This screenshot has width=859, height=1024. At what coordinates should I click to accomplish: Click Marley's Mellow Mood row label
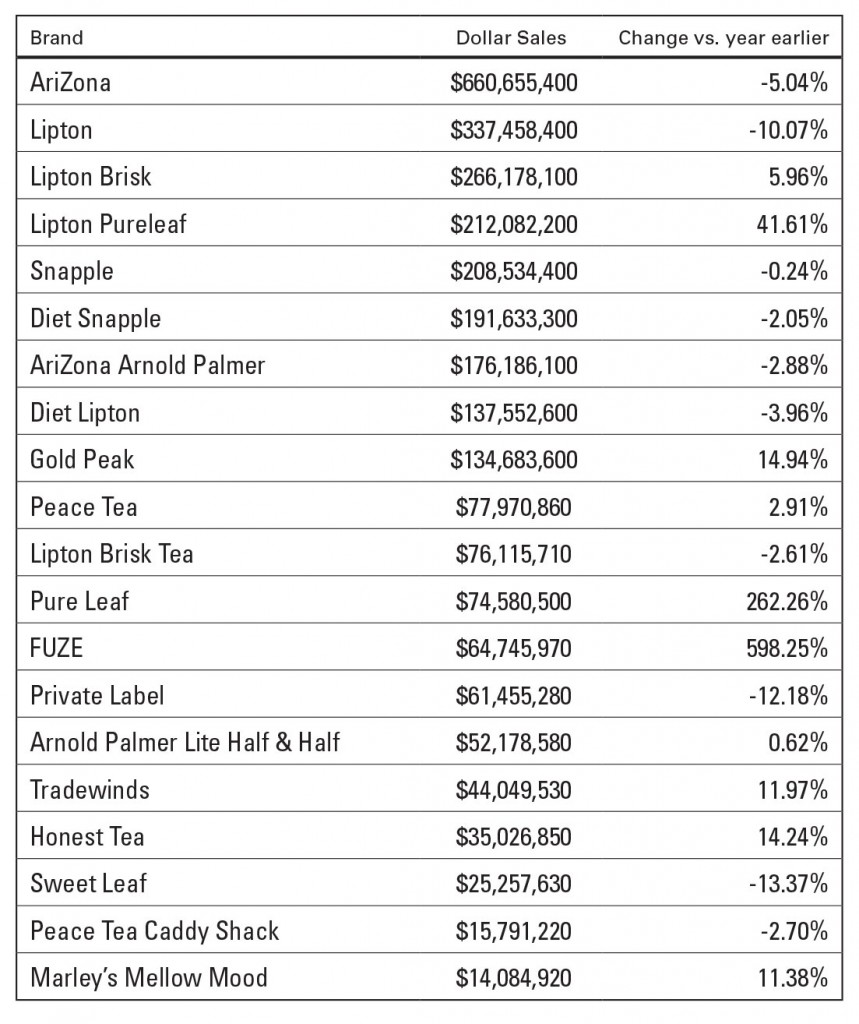point(149,978)
